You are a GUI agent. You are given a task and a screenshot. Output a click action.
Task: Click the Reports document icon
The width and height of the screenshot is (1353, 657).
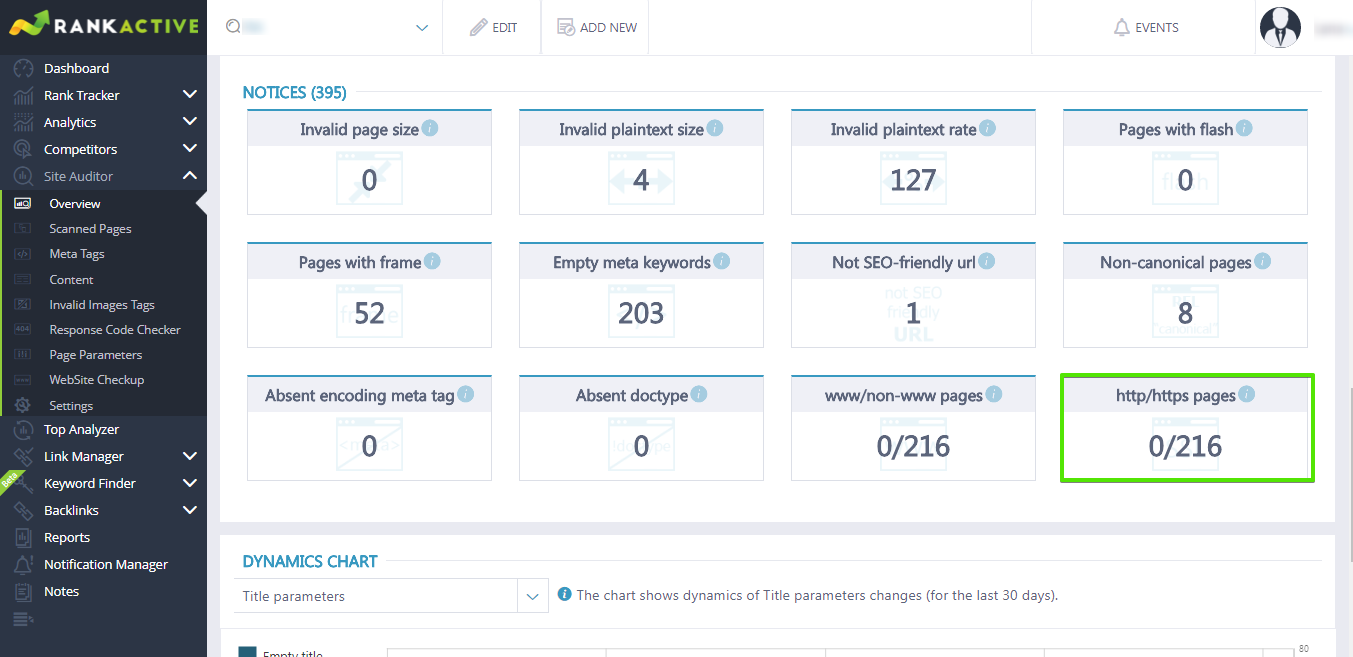click(23, 538)
